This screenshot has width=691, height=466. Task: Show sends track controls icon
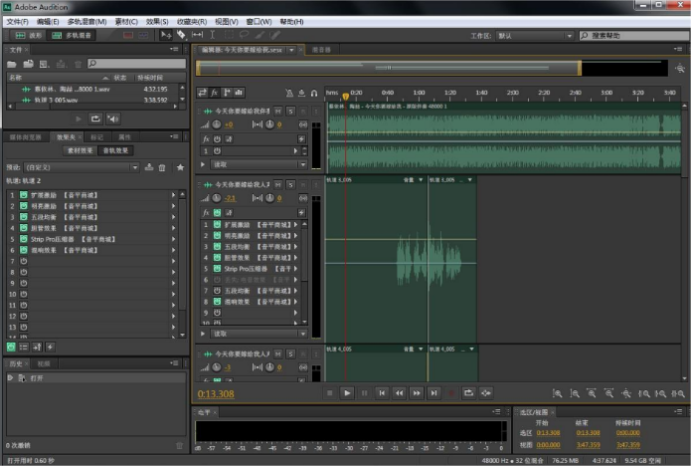227,93
